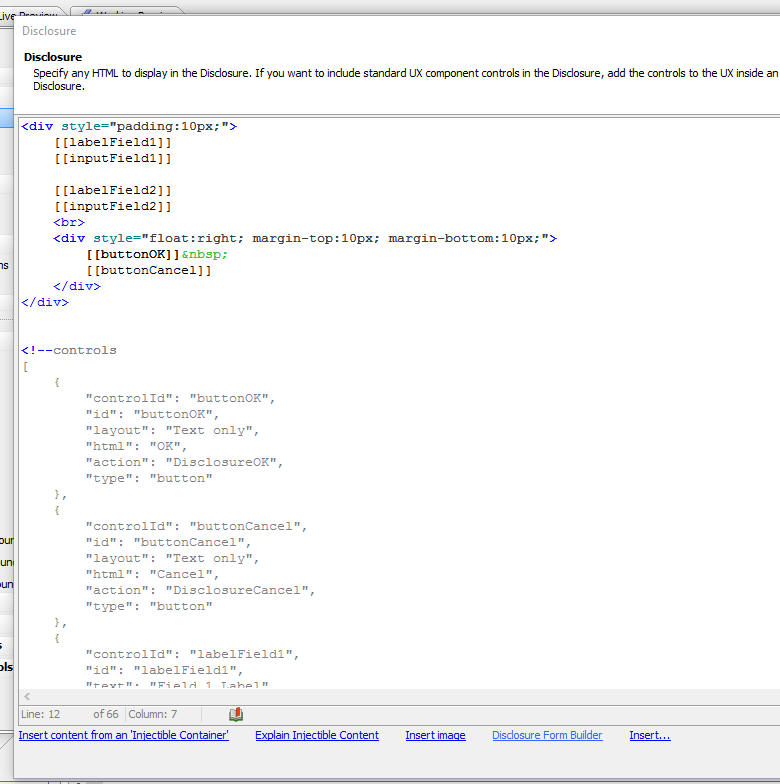Click the green &nbsp; entity
The height and width of the screenshot is (784, 780).
204,254
